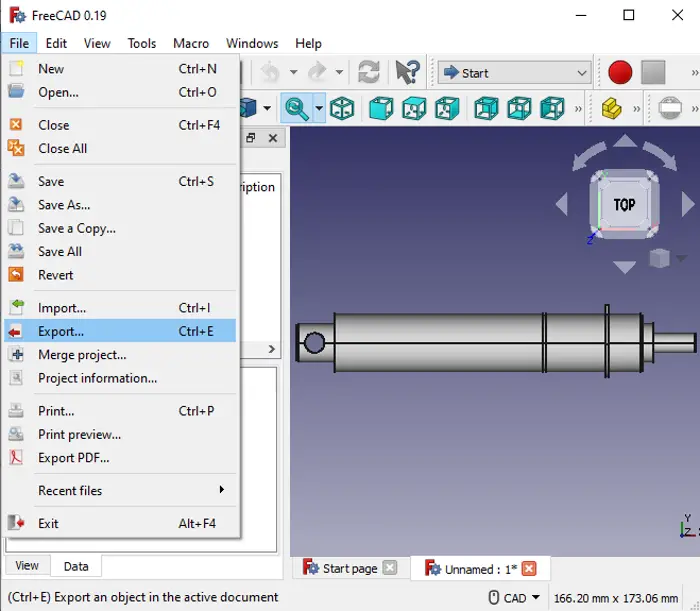The height and width of the screenshot is (611, 700).
Task: Click the Export PDF icon
Action: [x=16, y=457]
